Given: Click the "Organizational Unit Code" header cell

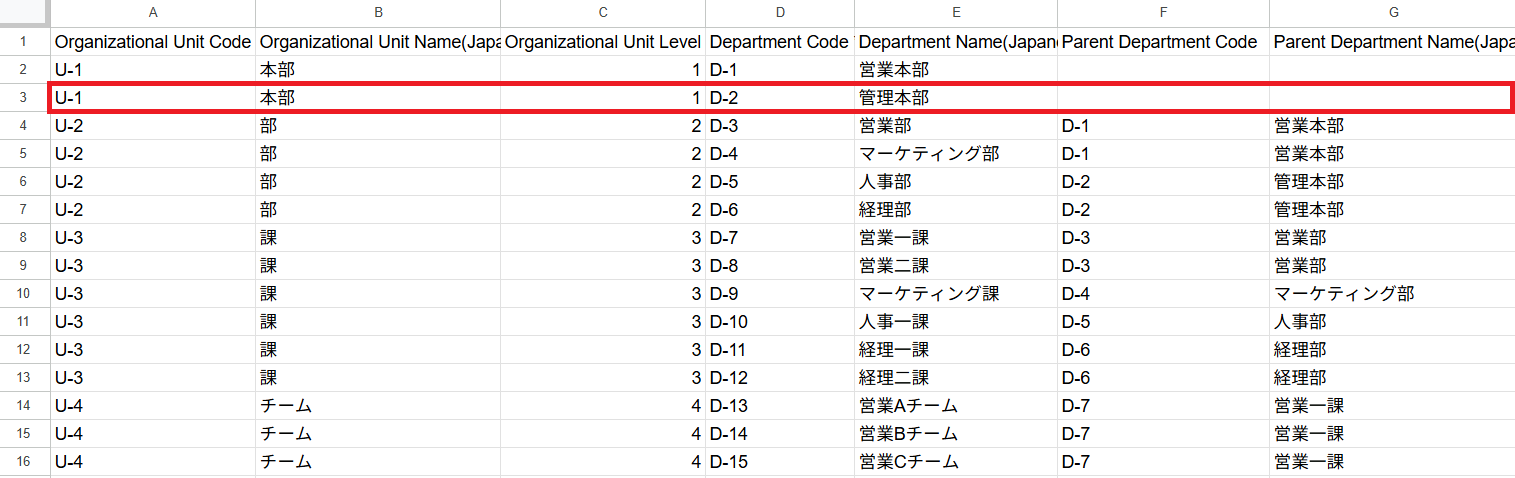Looking at the screenshot, I should click(153, 42).
